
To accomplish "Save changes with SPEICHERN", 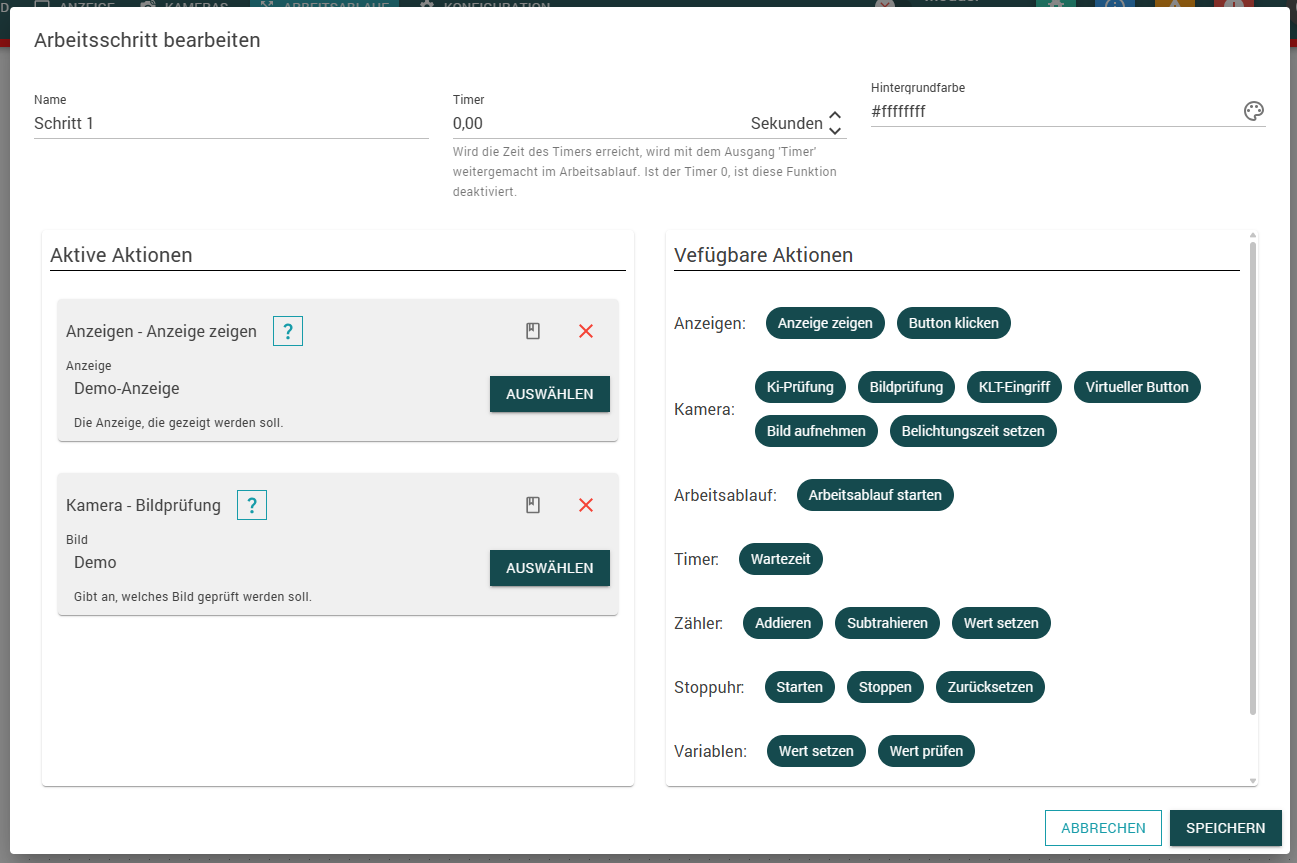I will click(x=1226, y=828).
